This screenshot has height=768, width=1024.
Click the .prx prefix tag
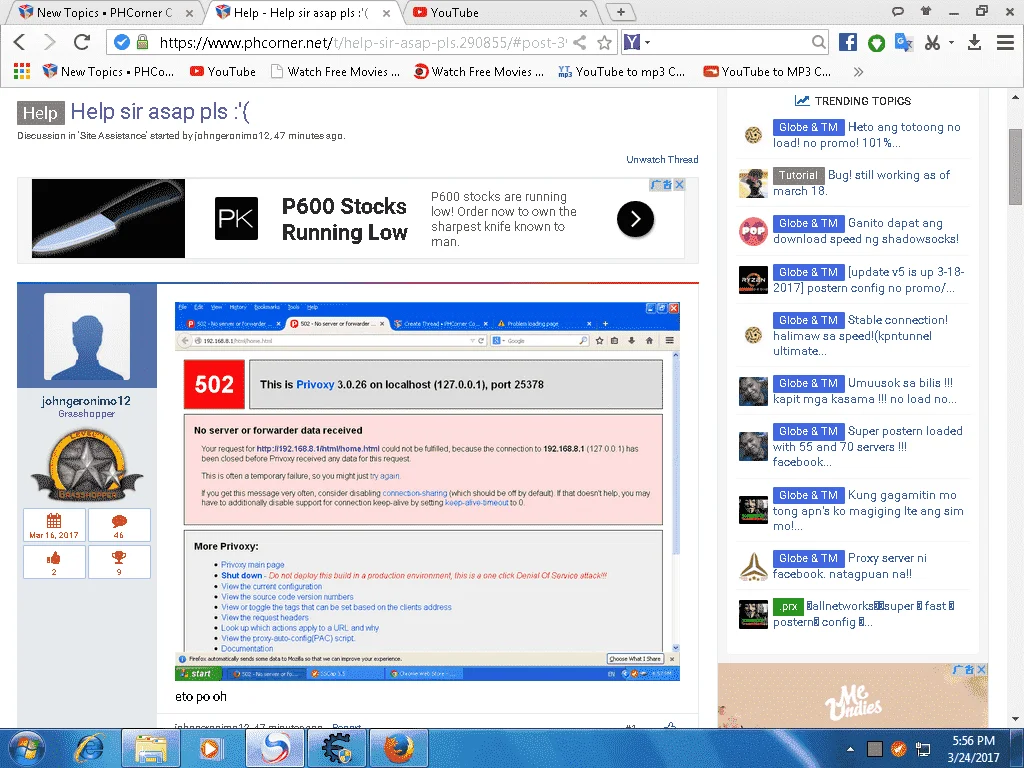click(x=788, y=607)
